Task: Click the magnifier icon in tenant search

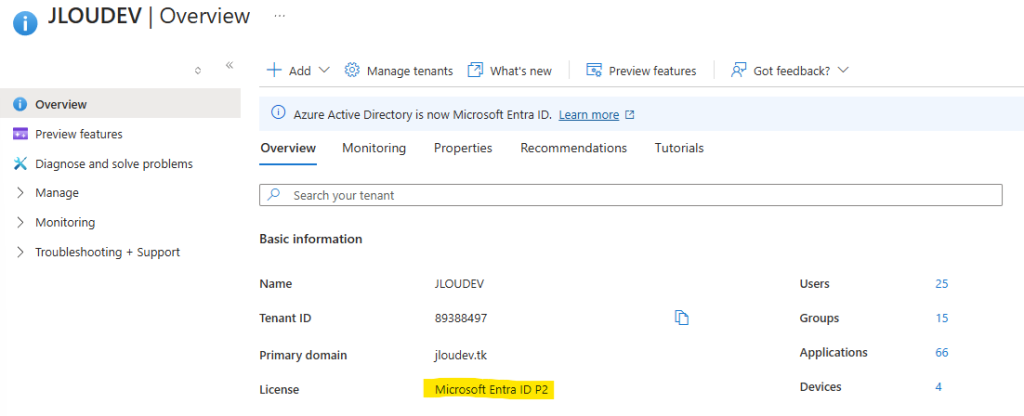Action: (x=275, y=195)
